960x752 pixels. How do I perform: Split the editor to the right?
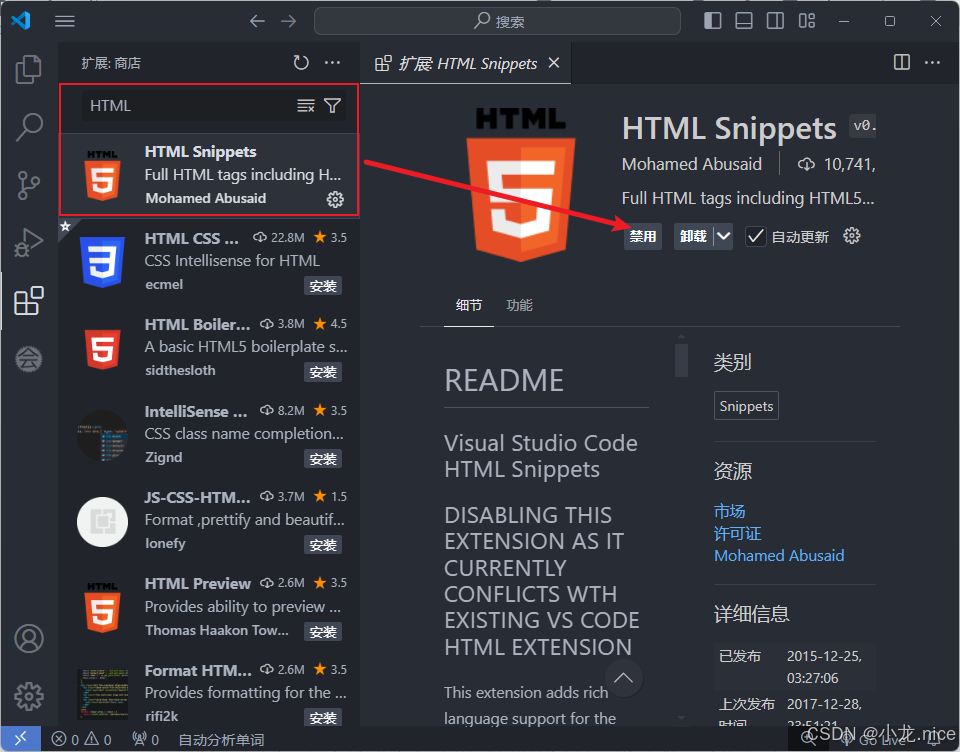[x=902, y=62]
